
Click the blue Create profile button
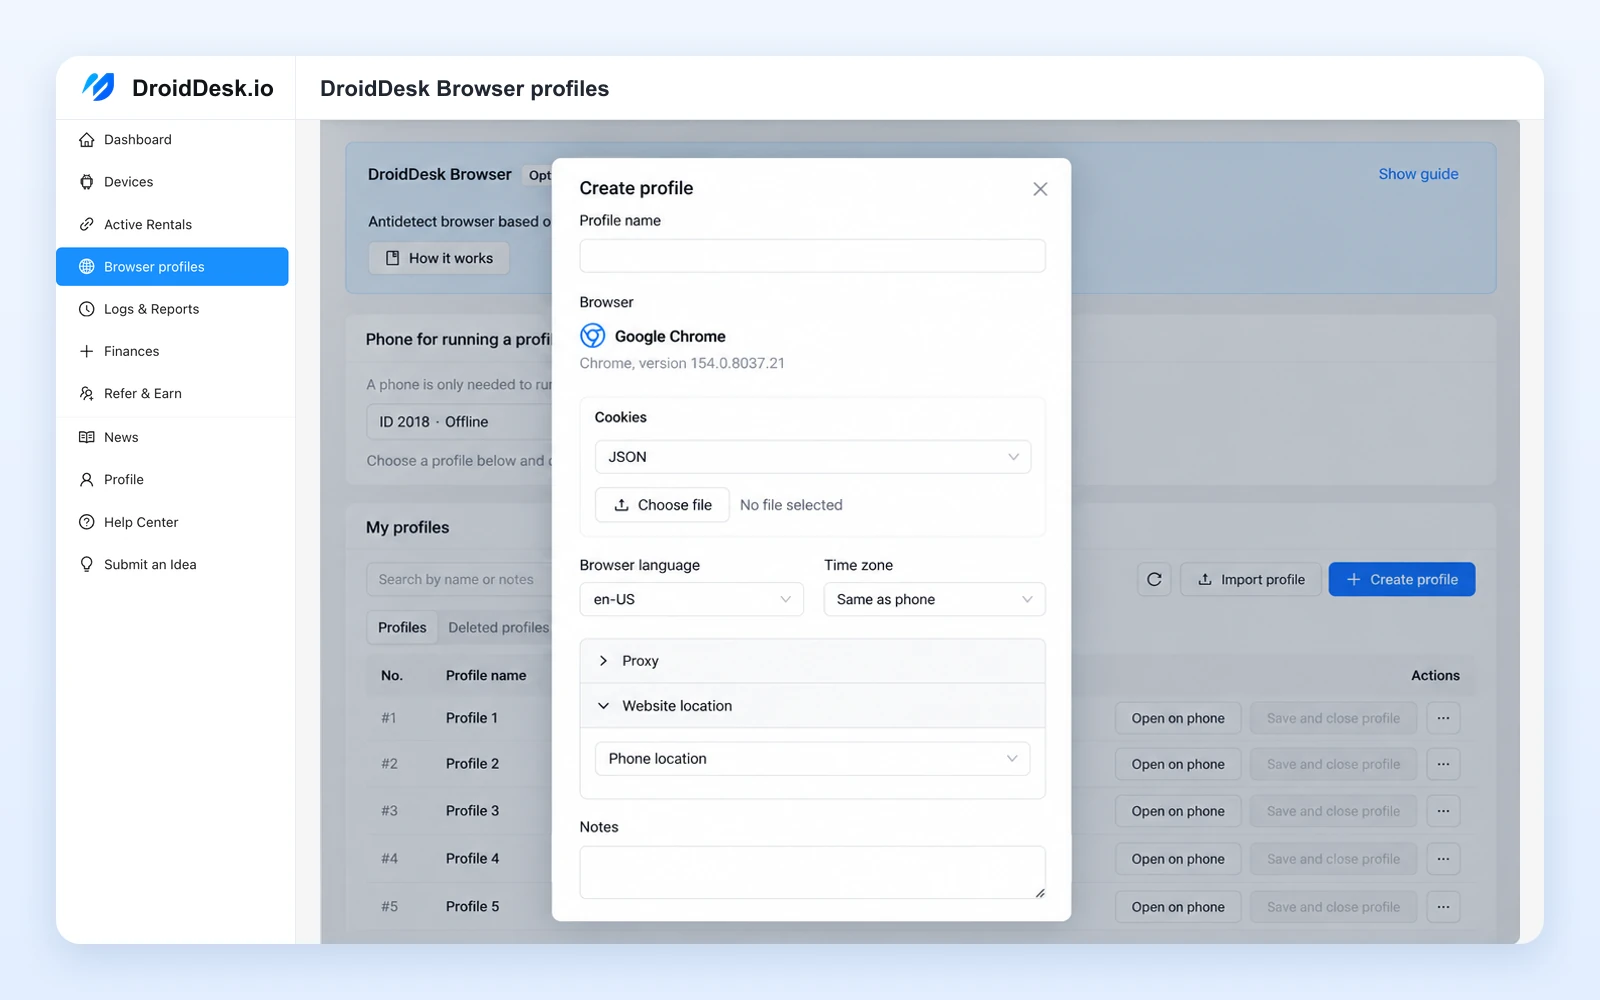pos(1402,579)
